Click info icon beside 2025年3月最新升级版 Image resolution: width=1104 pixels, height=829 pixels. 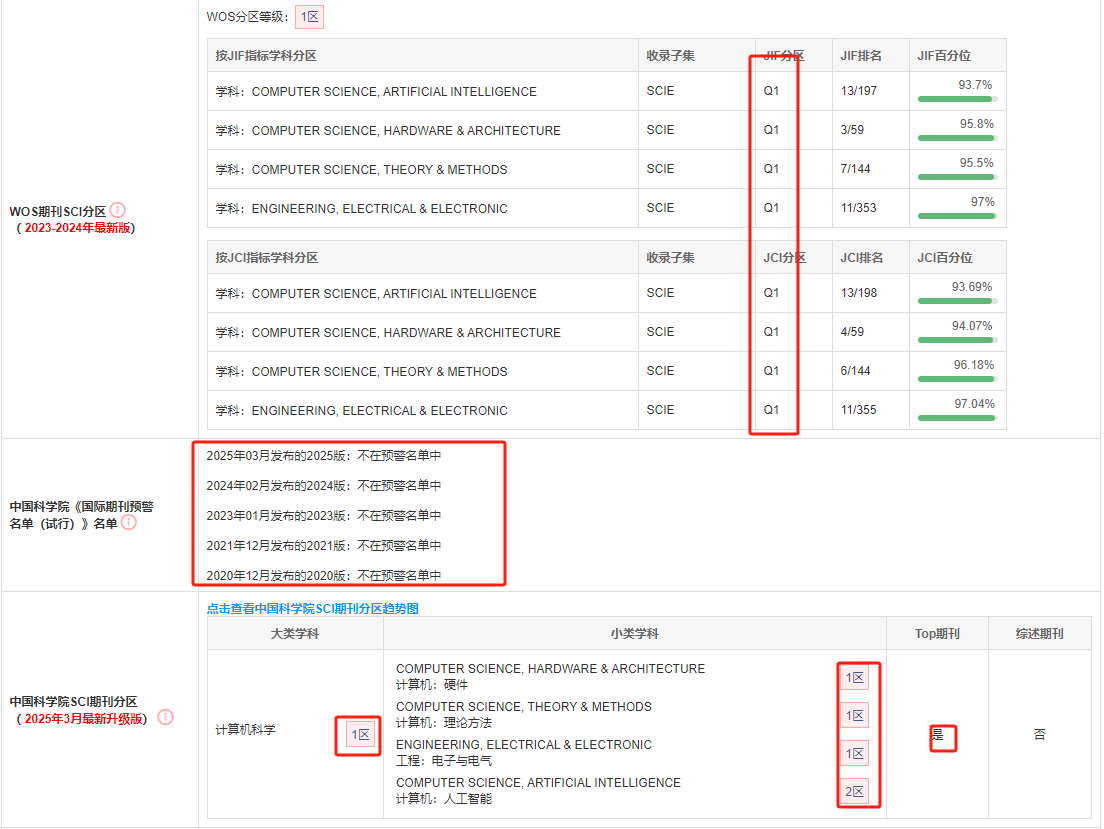click(165, 717)
